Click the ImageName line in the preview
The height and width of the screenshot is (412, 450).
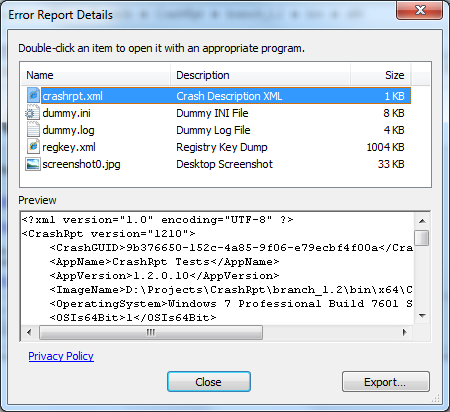(x=231, y=290)
